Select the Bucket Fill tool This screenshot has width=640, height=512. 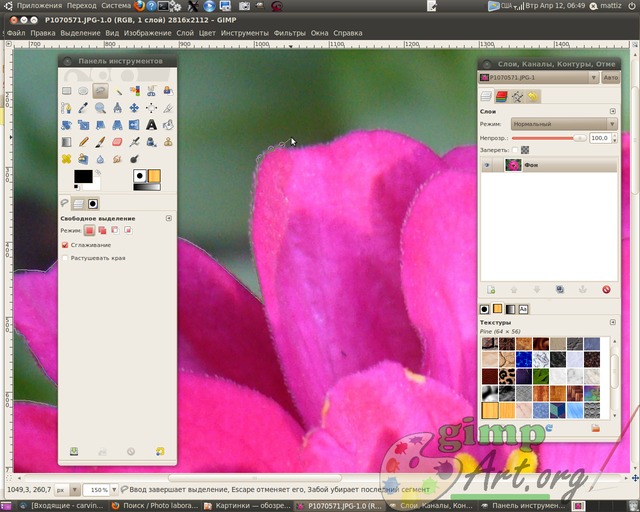click(168, 125)
